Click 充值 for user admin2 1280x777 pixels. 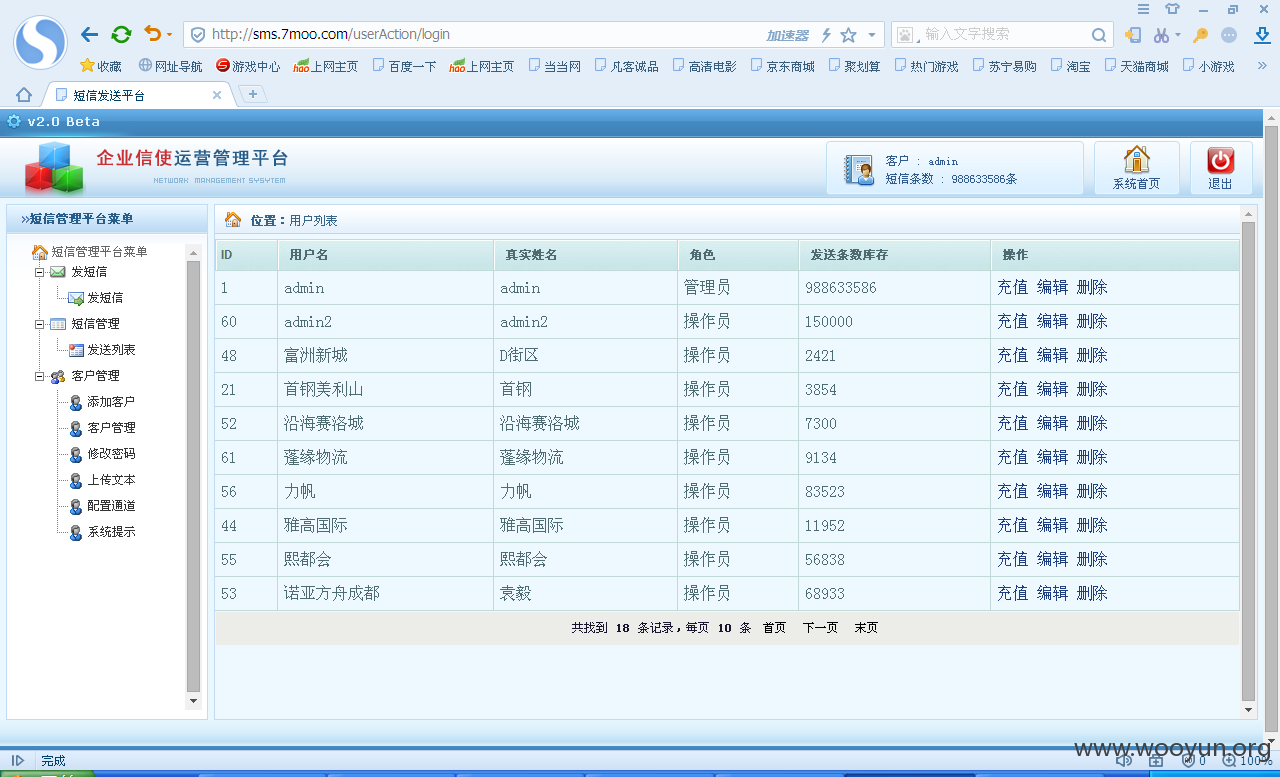click(x=1012, y=321)
